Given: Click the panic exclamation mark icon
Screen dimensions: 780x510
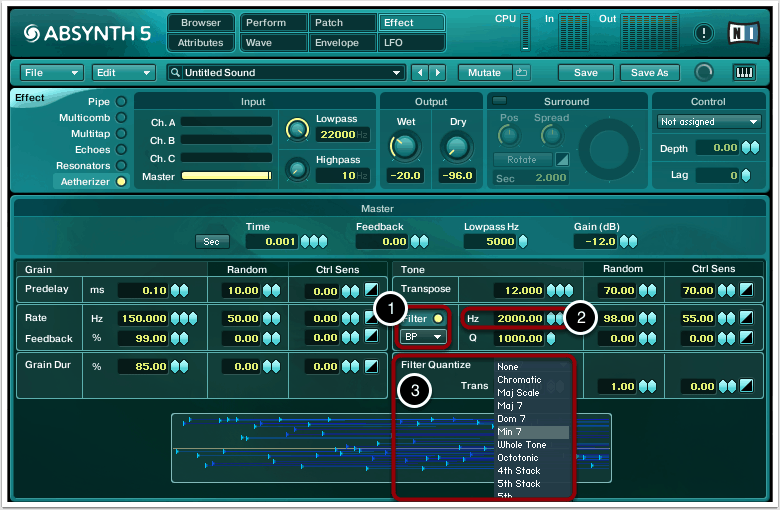Looking at the screenshot, I should point(704,32).
